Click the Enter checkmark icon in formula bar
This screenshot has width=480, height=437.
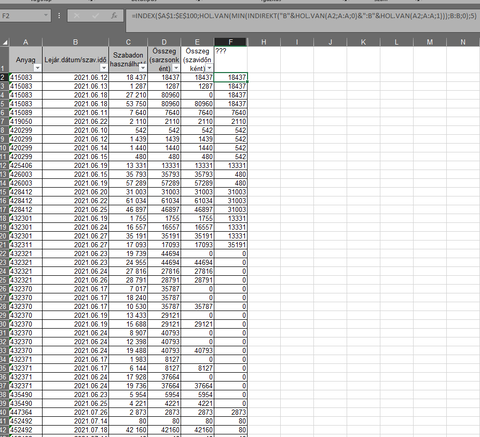[96, 16]
